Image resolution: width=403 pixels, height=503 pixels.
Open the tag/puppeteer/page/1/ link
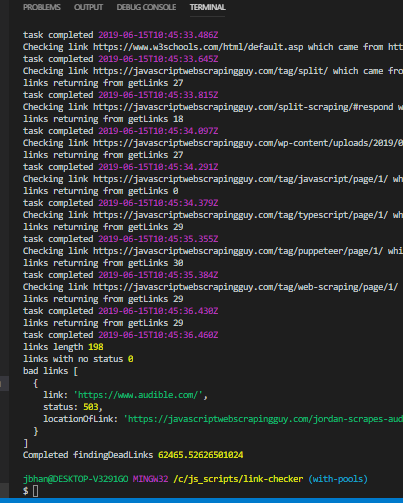click(238, 251)
